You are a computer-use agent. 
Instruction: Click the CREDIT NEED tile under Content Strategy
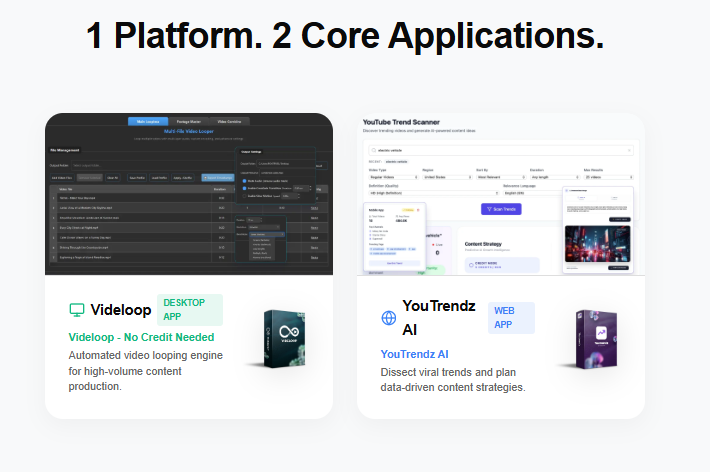click(502, 265)
